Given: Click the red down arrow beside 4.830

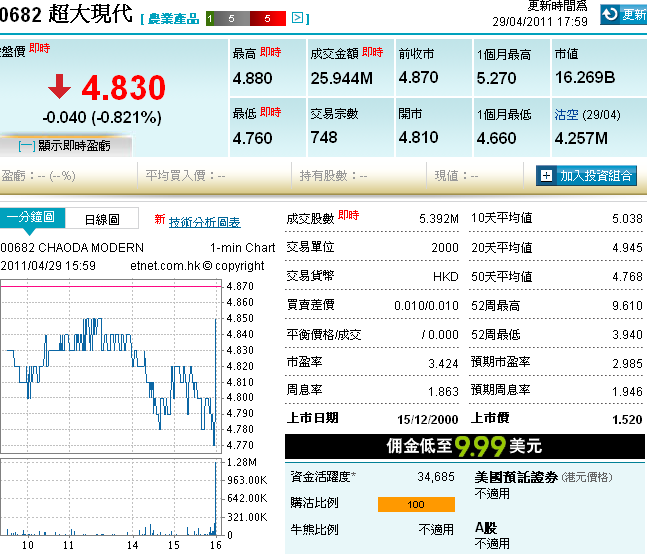Looking at the screenshot, I should click(x=59, y=87).
